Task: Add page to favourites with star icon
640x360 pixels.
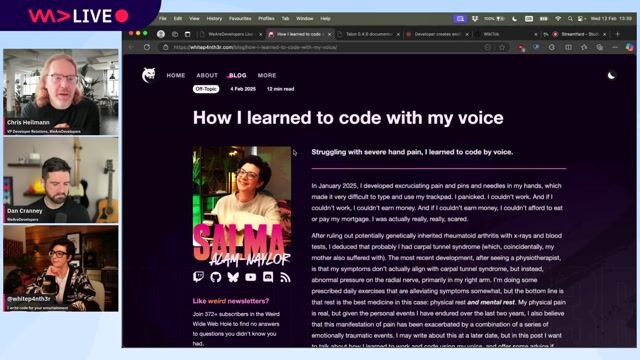Action: click(x=502, y=47)
